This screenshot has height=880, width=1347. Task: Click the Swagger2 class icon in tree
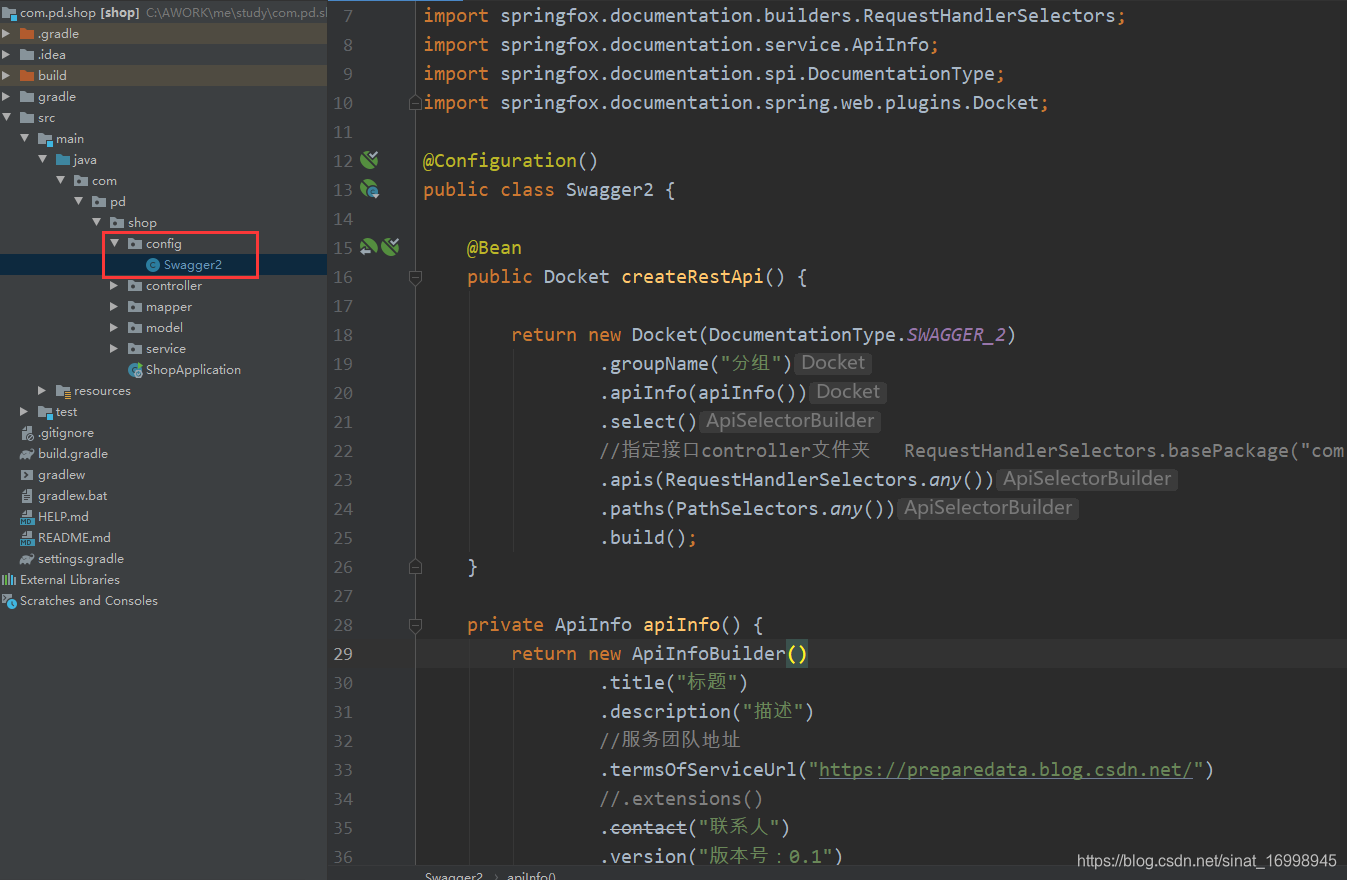pos(152,265)
